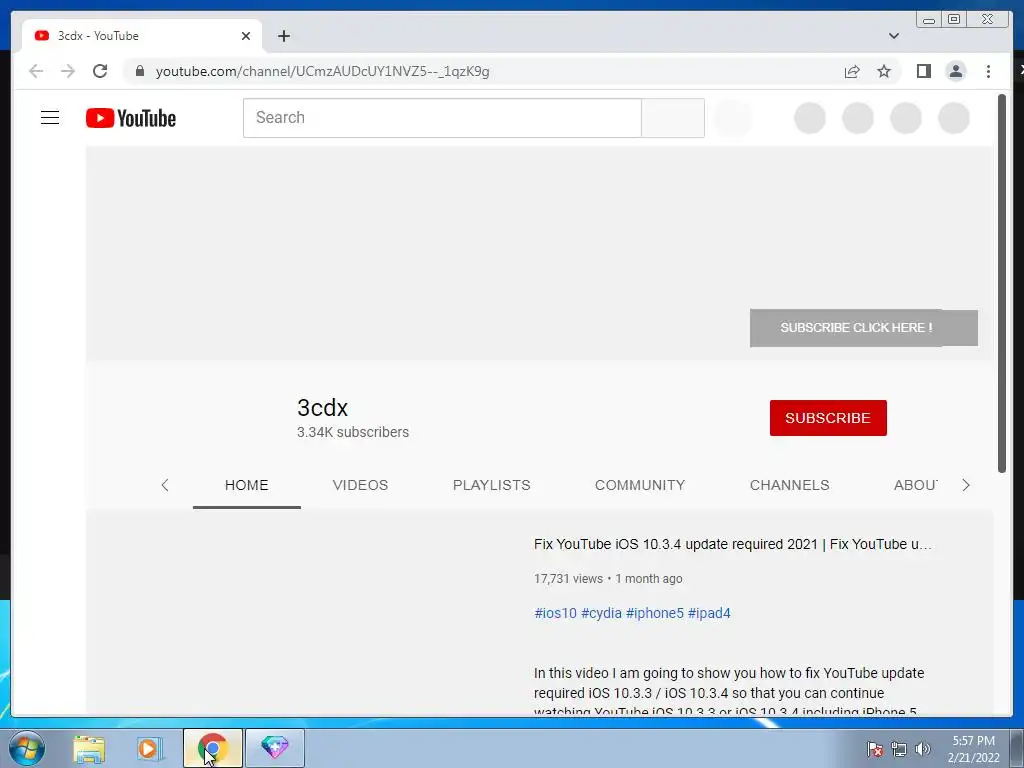This screenshot has width=1024, height=768.
Task: Click the #cydia hashtag
Action: pyautogui.click(x=601, y=613)
